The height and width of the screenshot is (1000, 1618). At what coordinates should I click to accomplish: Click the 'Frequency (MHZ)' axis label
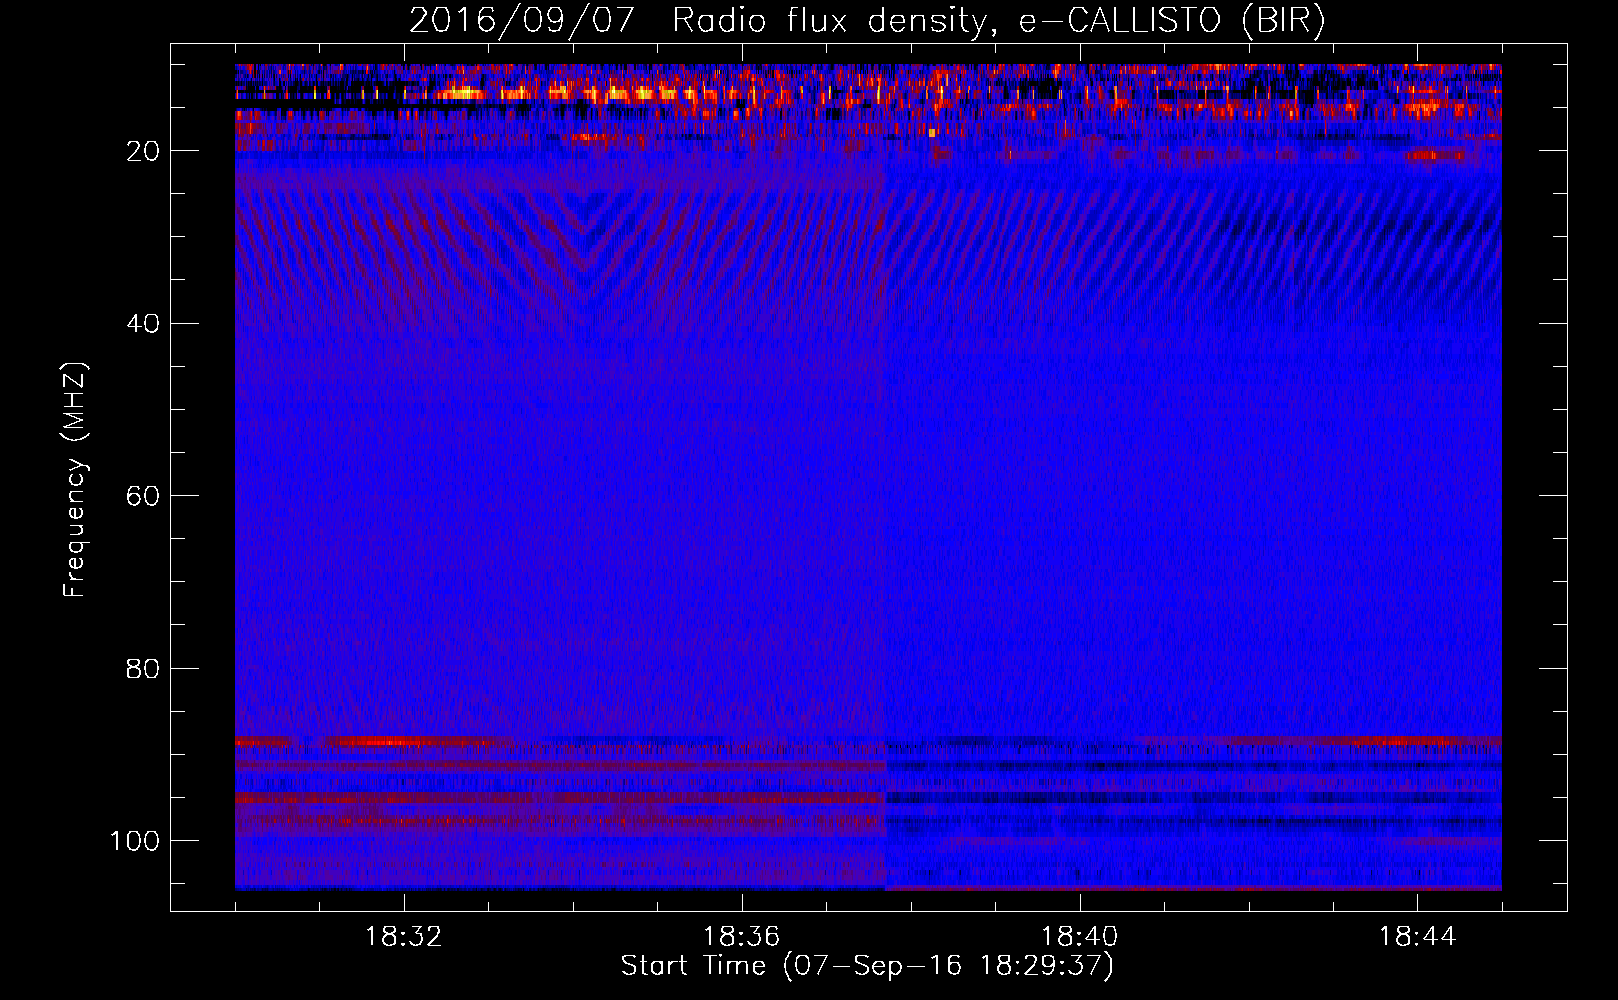(76, 480)
